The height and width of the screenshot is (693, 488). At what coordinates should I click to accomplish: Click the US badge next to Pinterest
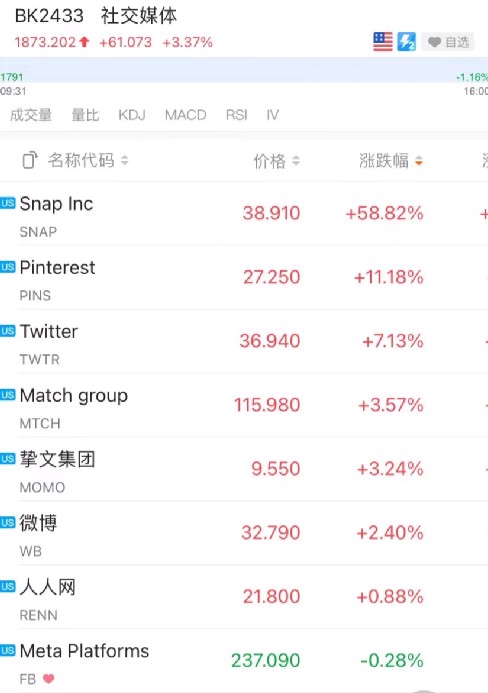point(8,267)
